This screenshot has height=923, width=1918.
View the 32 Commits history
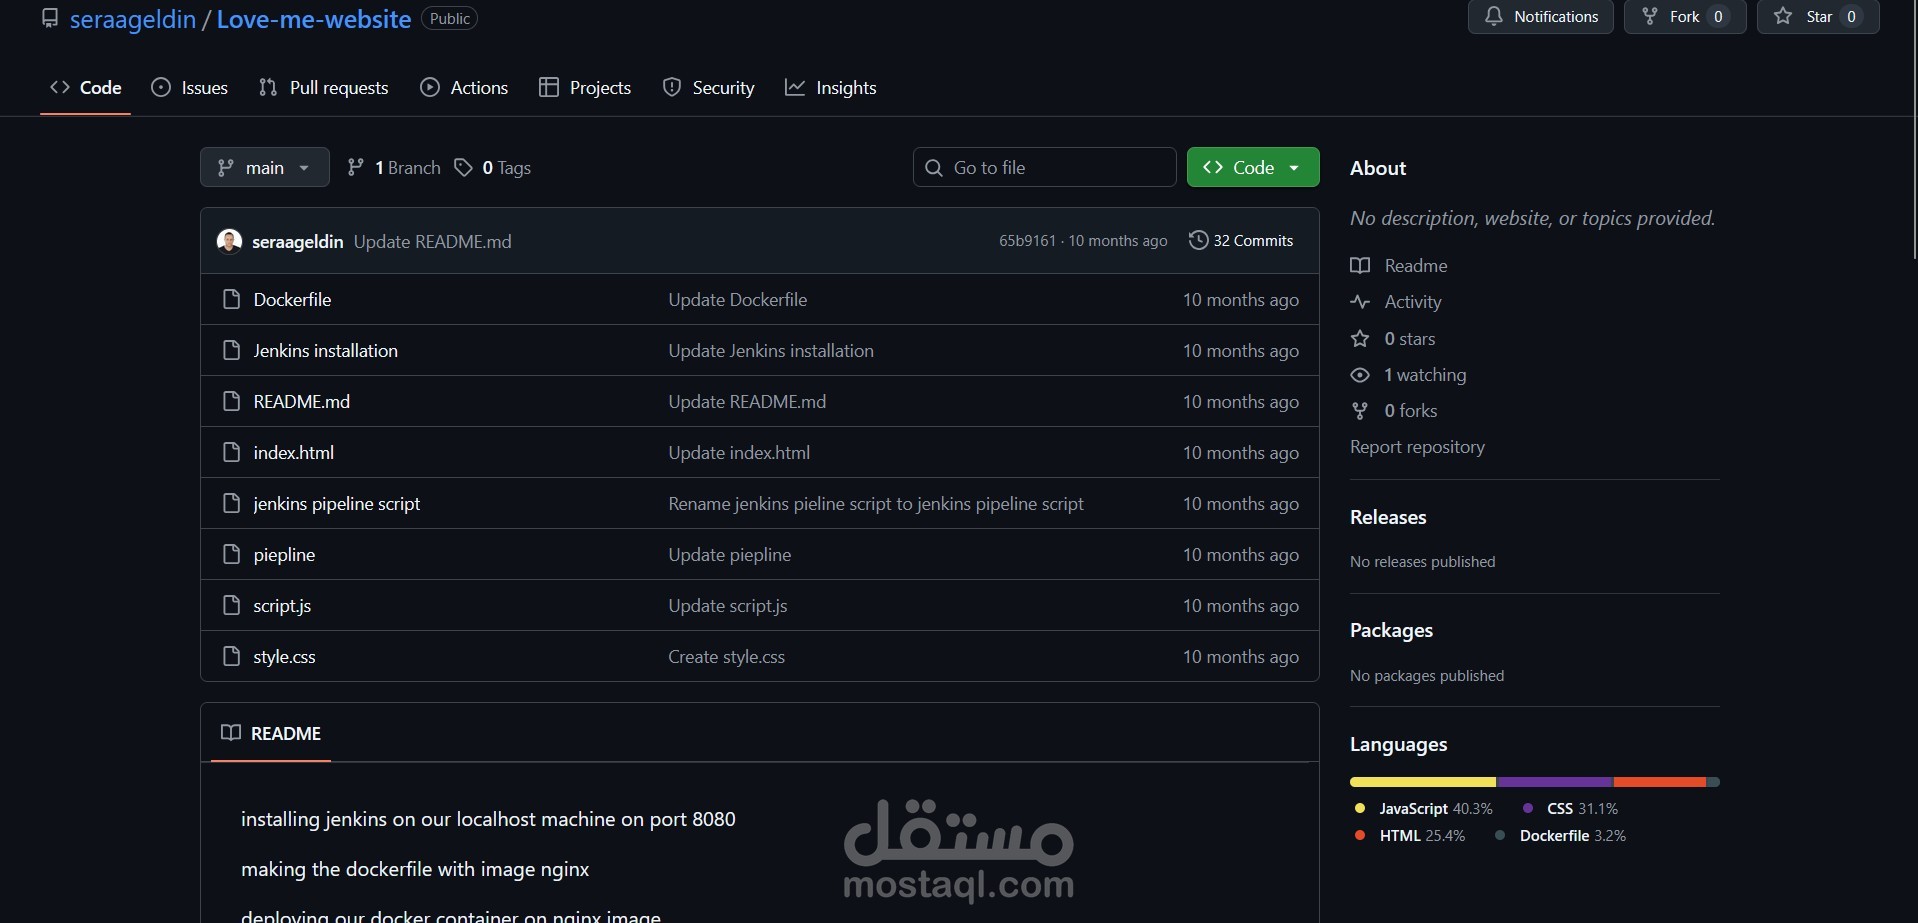pyautogui.click(x=1241, y=240)
